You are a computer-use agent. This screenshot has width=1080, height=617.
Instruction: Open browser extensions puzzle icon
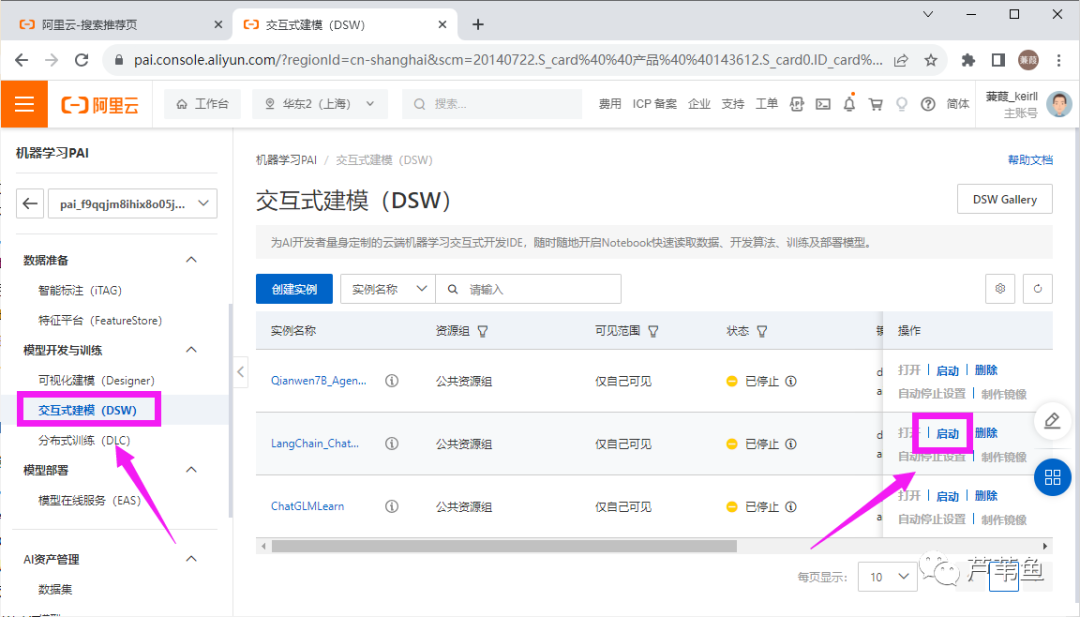click(968, 60)
